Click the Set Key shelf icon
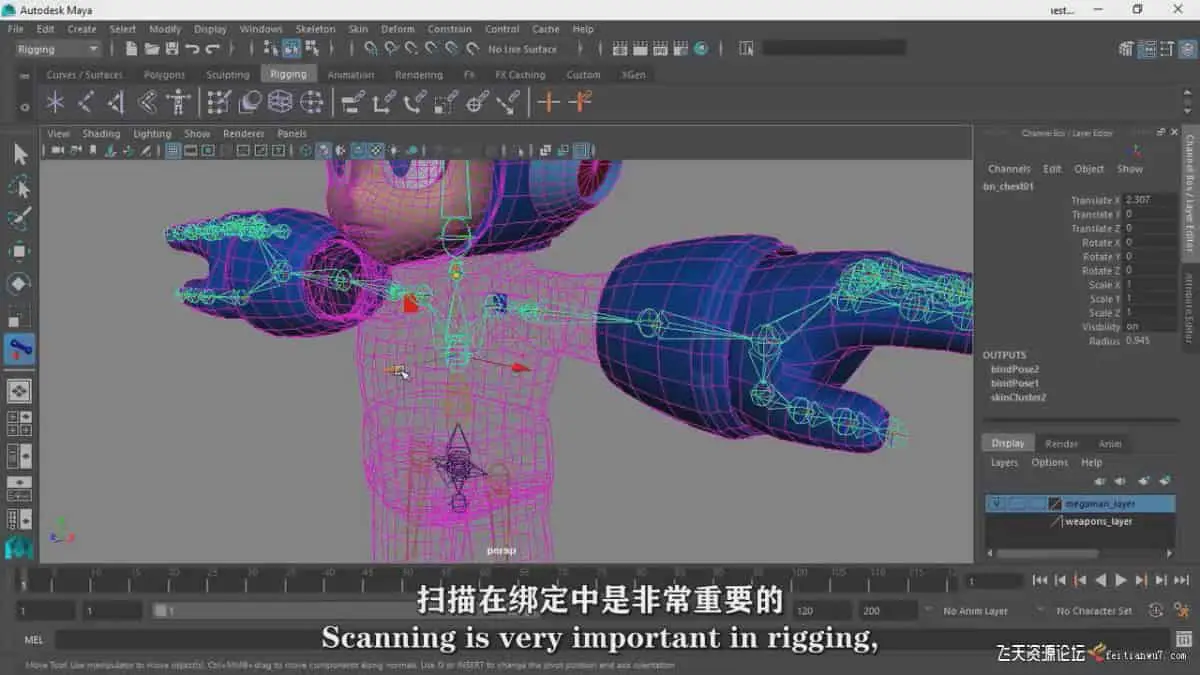Image resolution: width=1200 pixels, height=675 pixels. tap(548, 101)
